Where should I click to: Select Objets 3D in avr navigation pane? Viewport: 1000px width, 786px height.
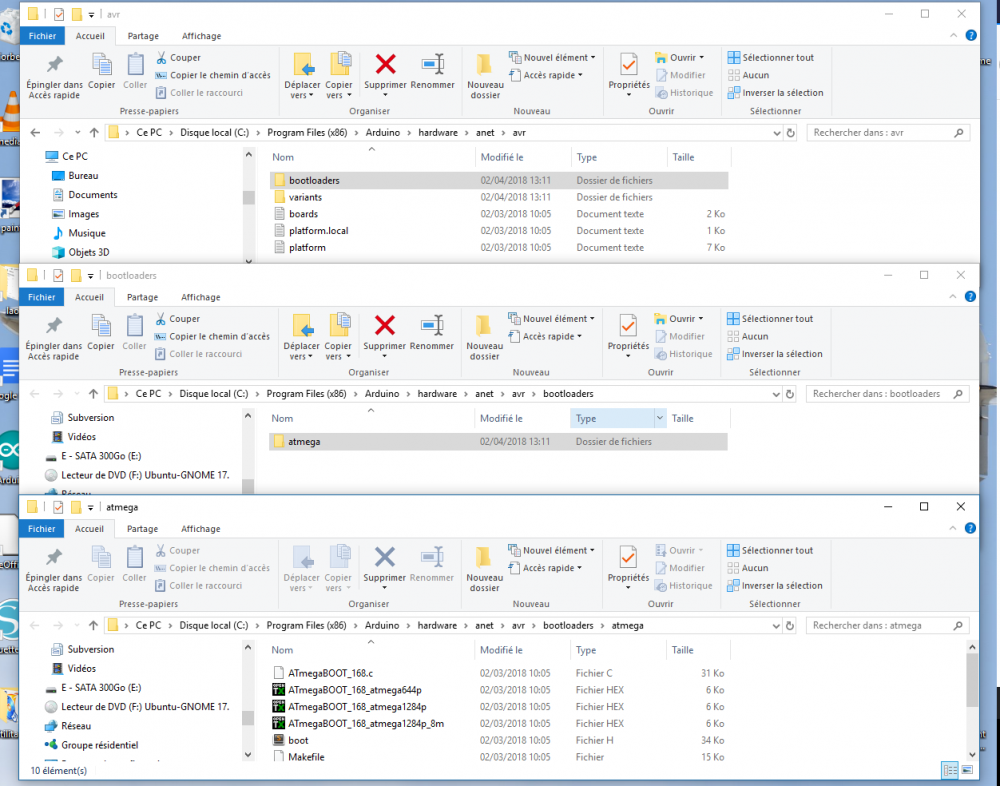81,252
